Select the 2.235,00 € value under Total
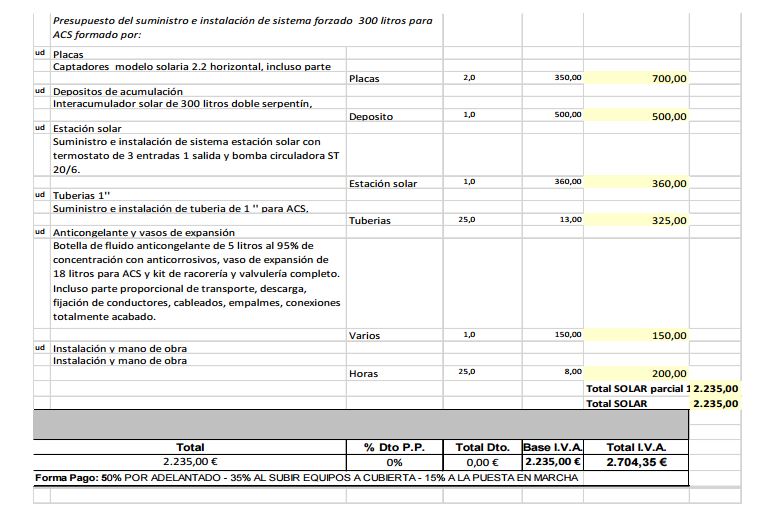The image size is (778, 522). [190, 461]
